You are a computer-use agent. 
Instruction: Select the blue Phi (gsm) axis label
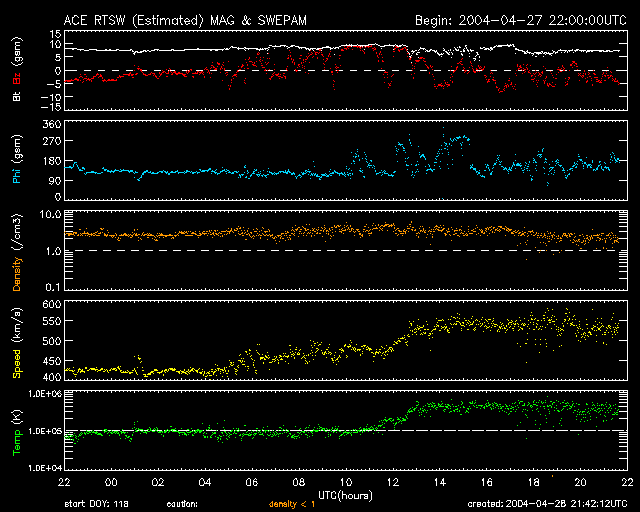(x=16, y=159)
